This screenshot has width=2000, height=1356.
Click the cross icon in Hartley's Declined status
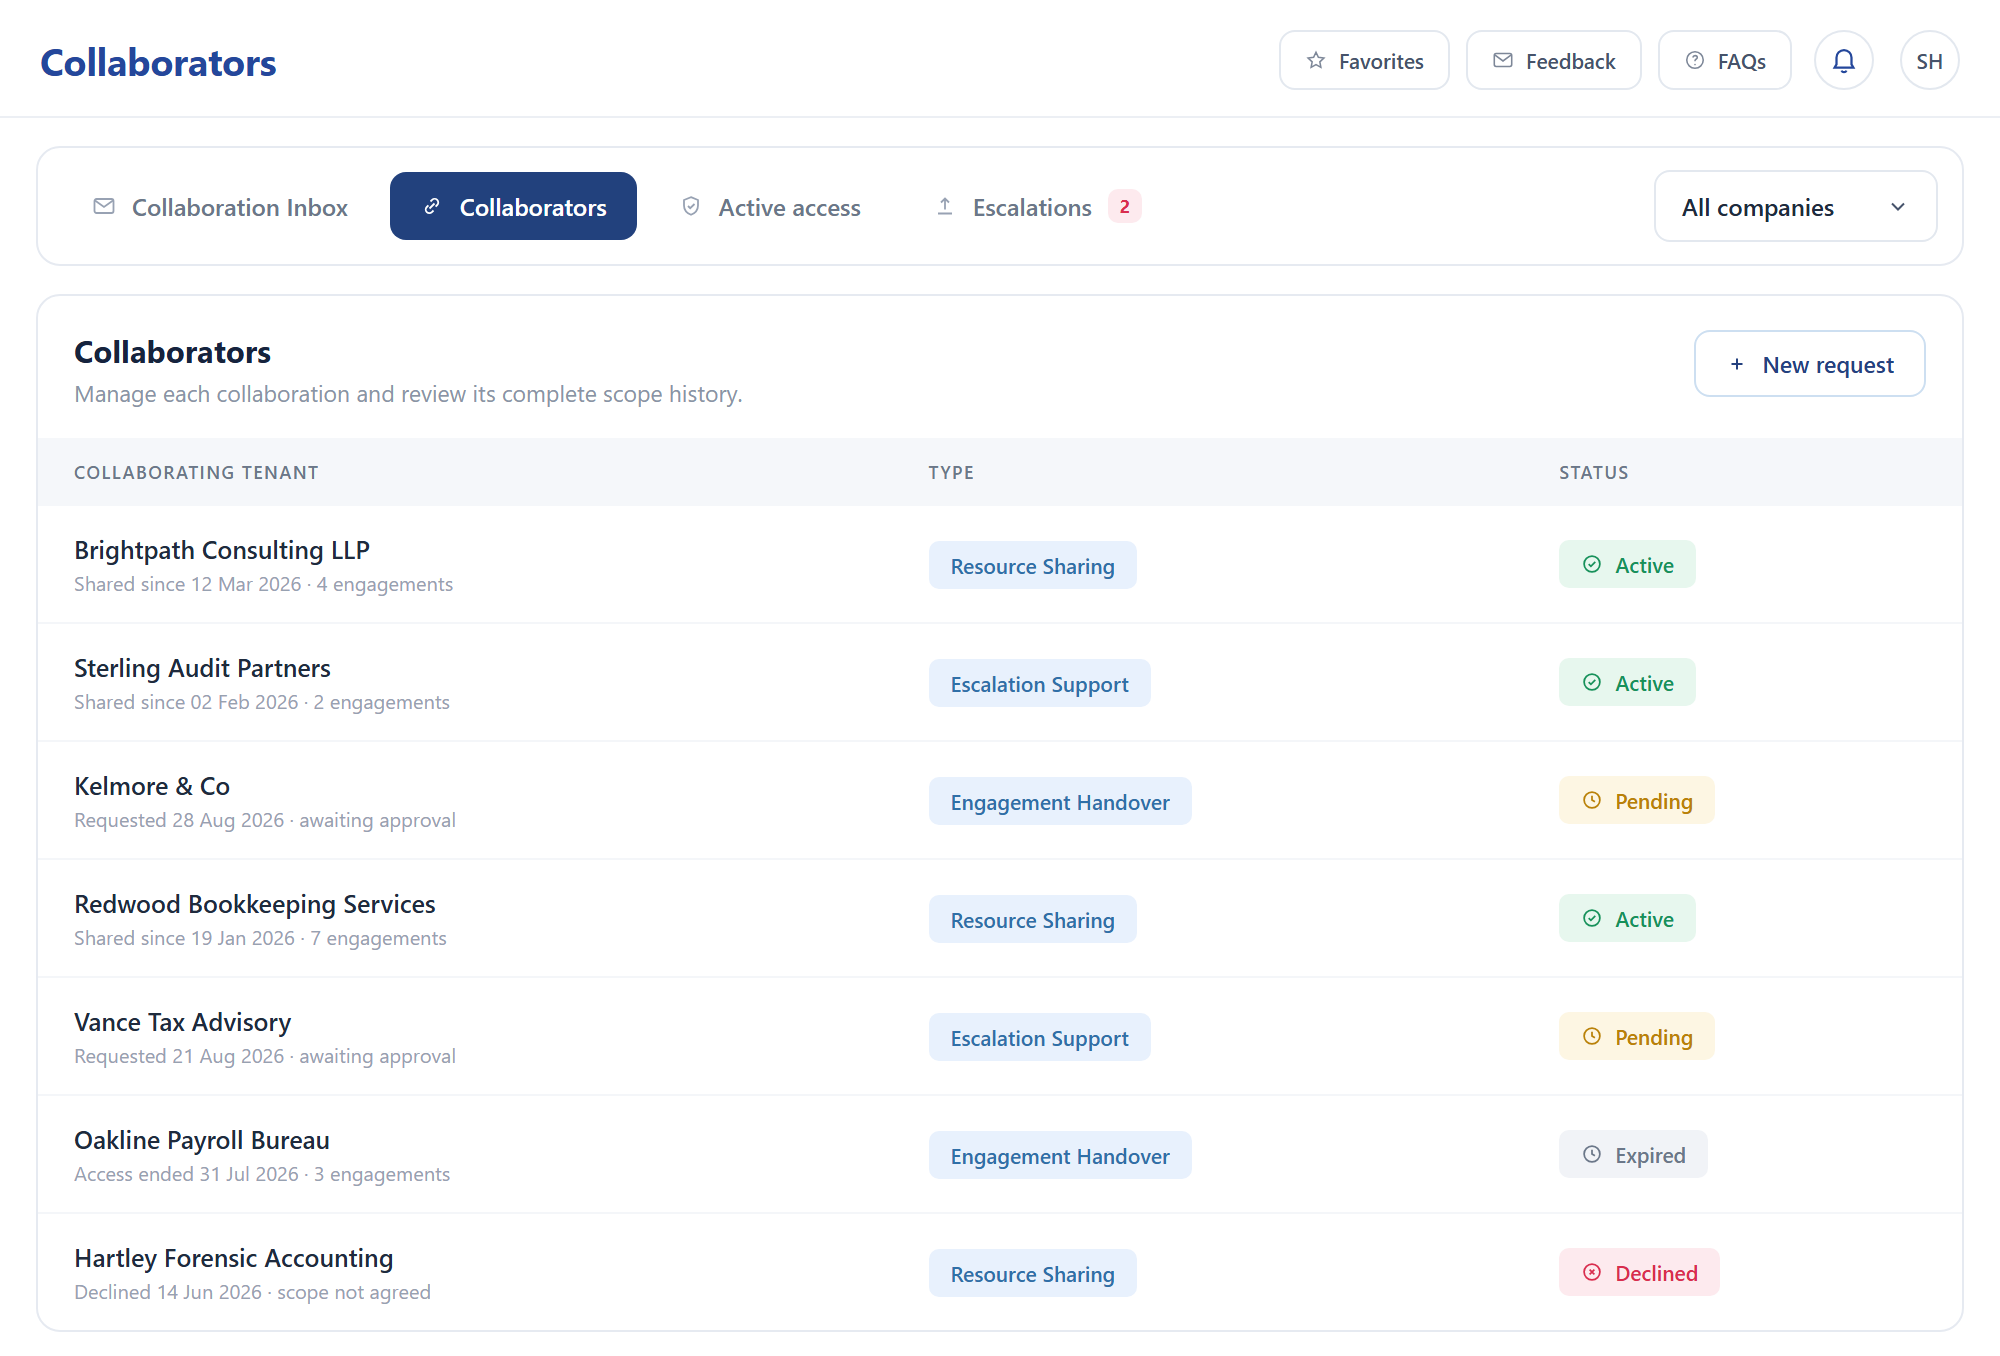(x=1592, y=1273)
